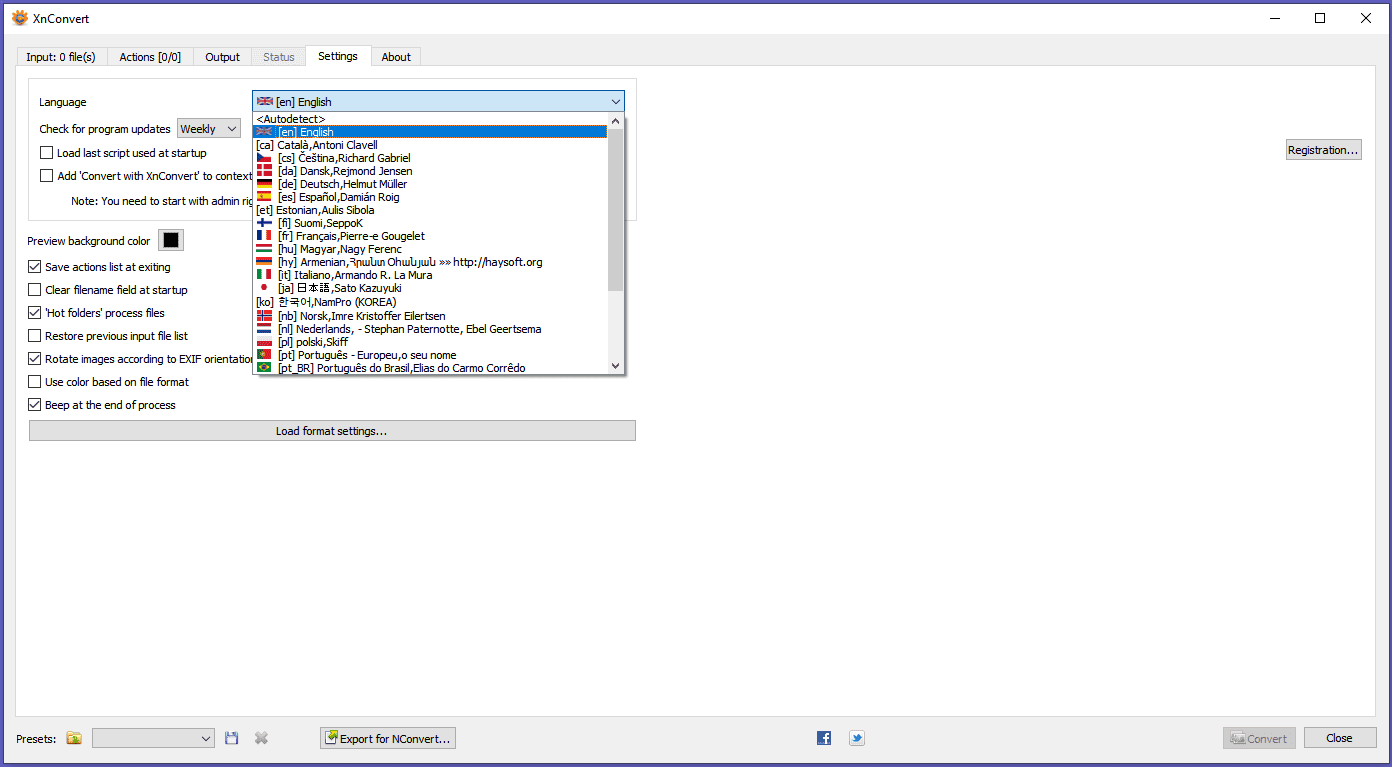1392x767 pixels.
Task: Open the About tab
Action: [396, 57]
